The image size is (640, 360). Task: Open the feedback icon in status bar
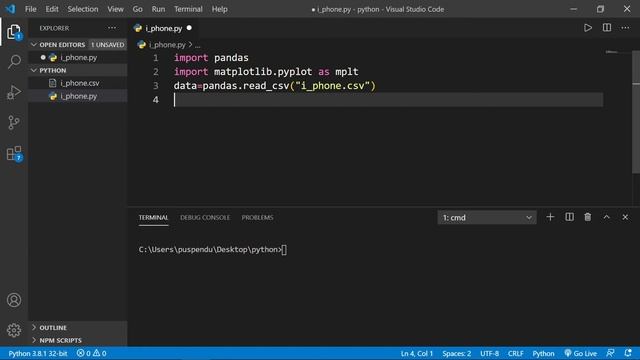[611, 353]
